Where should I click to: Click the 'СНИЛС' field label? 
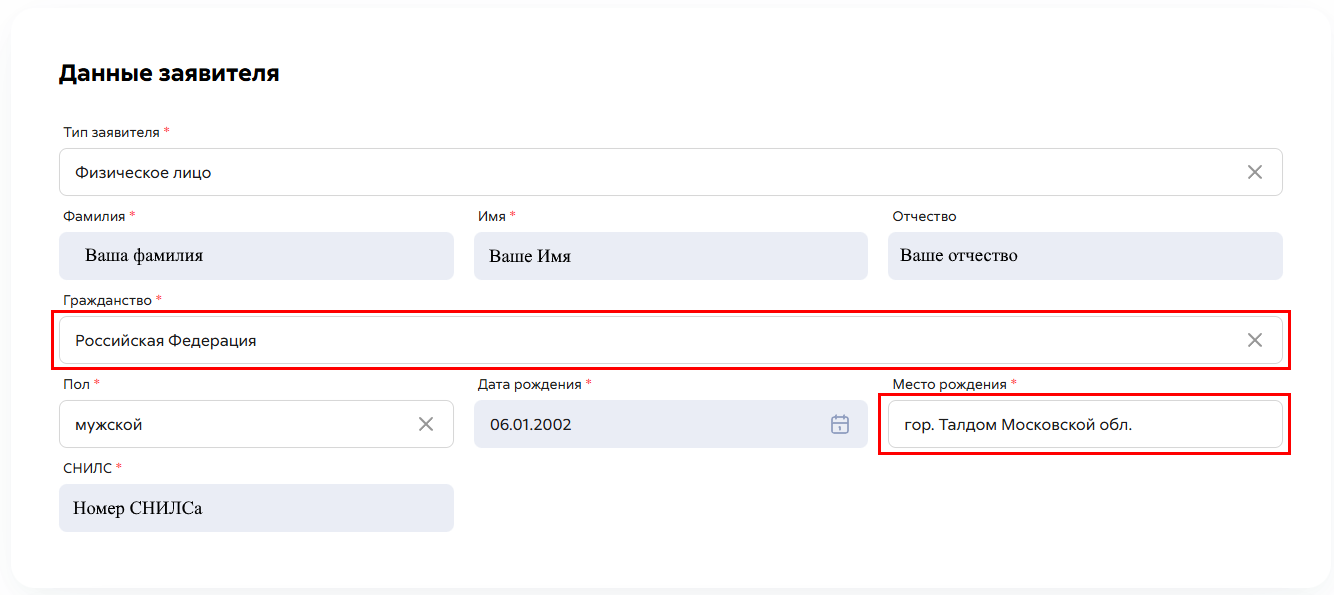[87, 468]
